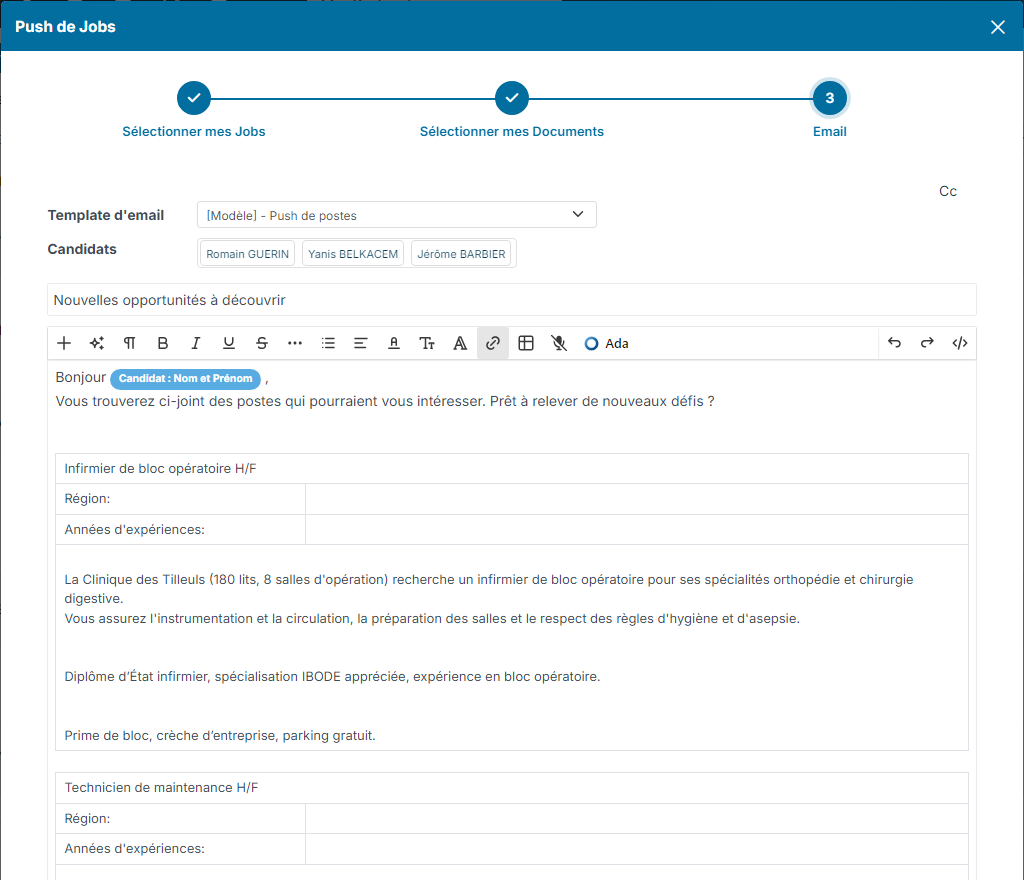Click the insert link icon
This screenshot has width=1024, height=880.
coord(493,343)
